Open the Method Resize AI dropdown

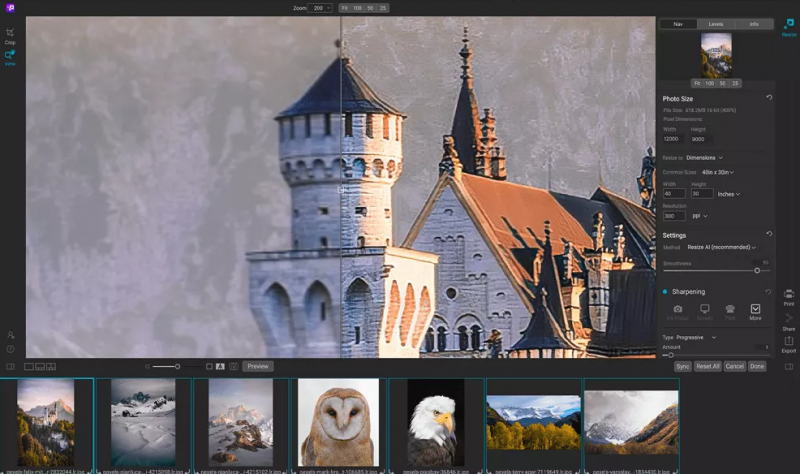(722, 247)
